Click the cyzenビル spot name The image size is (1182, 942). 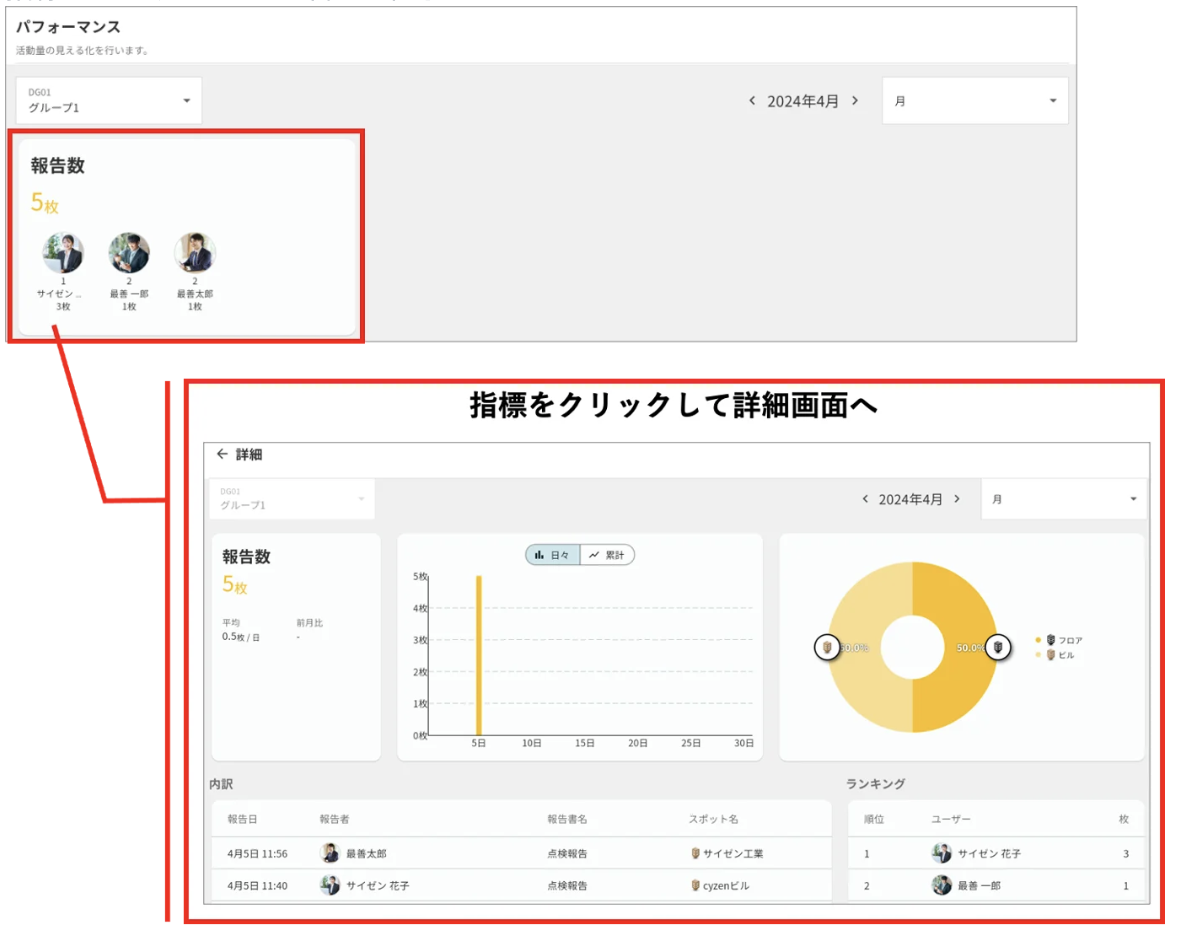pos(726,885)
